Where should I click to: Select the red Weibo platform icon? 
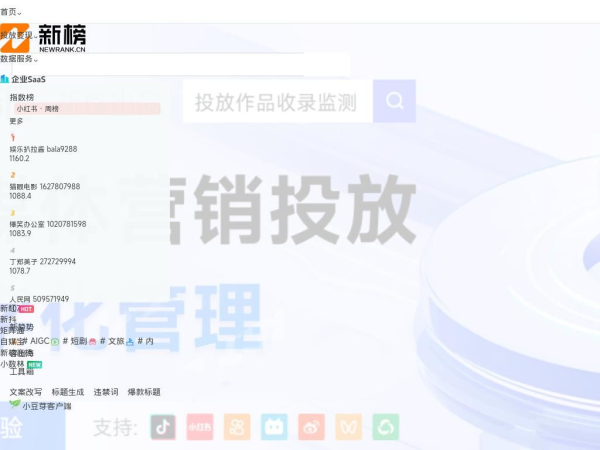click(311, 427)
